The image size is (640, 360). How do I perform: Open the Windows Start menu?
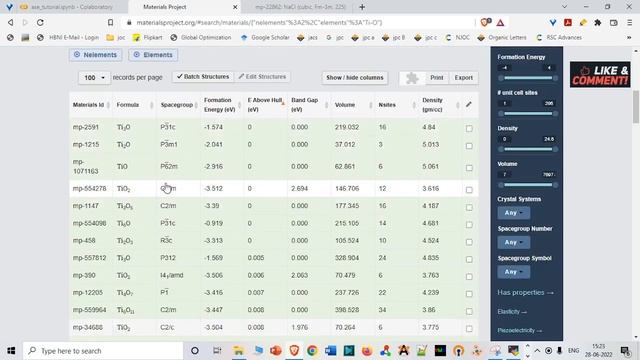coord(11,351)
